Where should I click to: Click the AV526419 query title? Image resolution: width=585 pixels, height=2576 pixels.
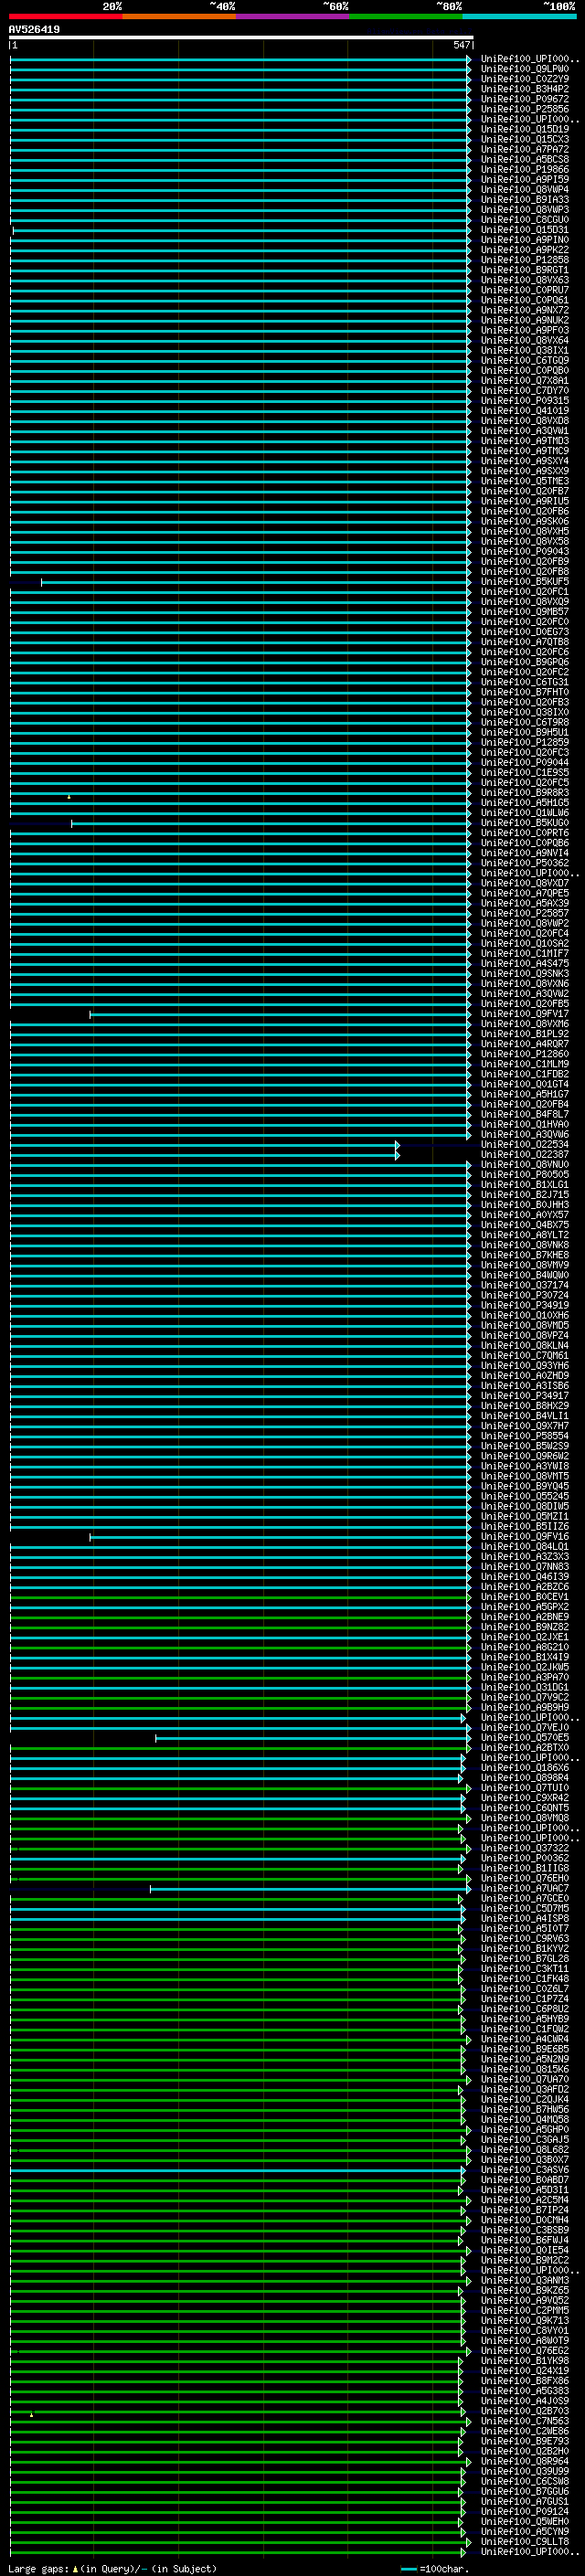click(x=34, y=30)
